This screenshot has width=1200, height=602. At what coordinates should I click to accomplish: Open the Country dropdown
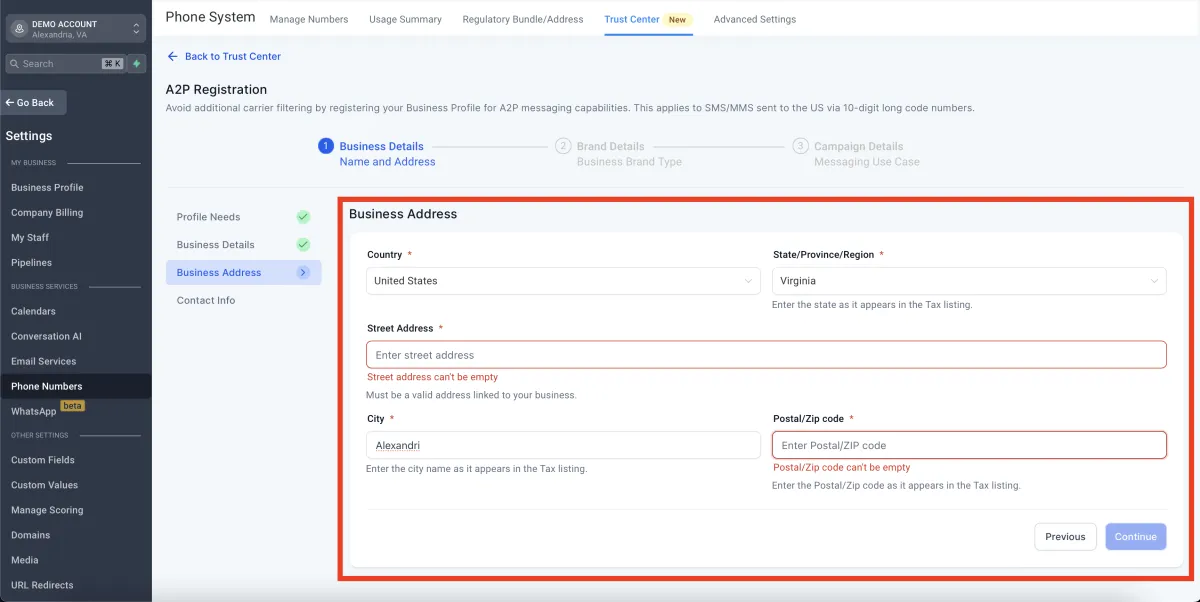[x=563, y=281]
